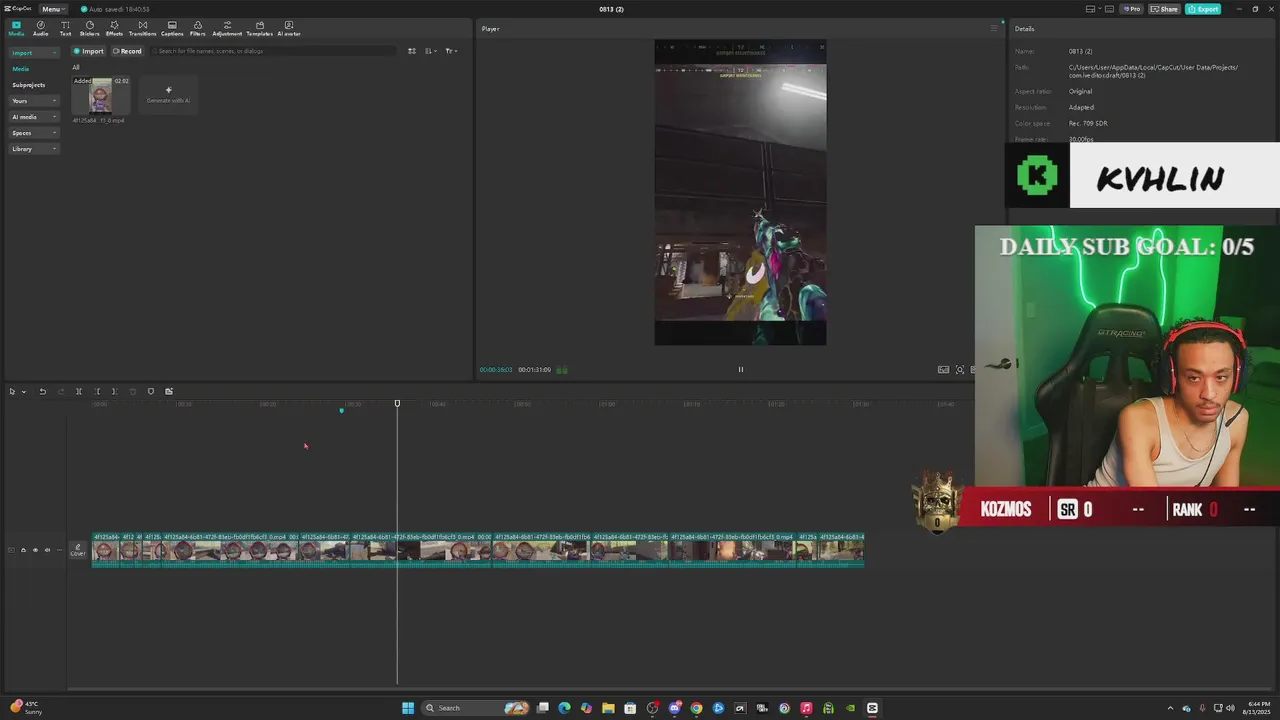The image size is (1280, 720).
Task: Open the Filters panel
Action: click(197, 28)
